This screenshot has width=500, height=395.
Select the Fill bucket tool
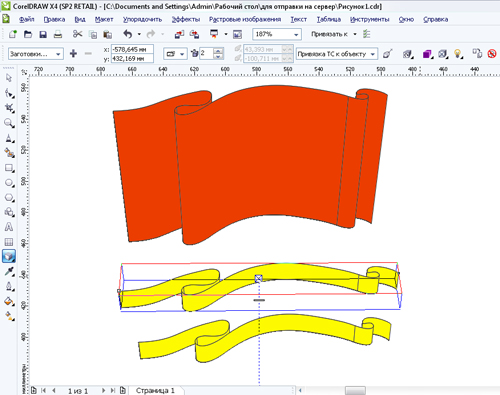[9, 301]
